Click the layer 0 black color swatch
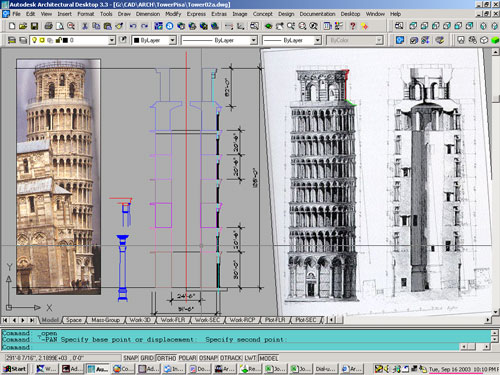500x375 pixels. point(65,40)
